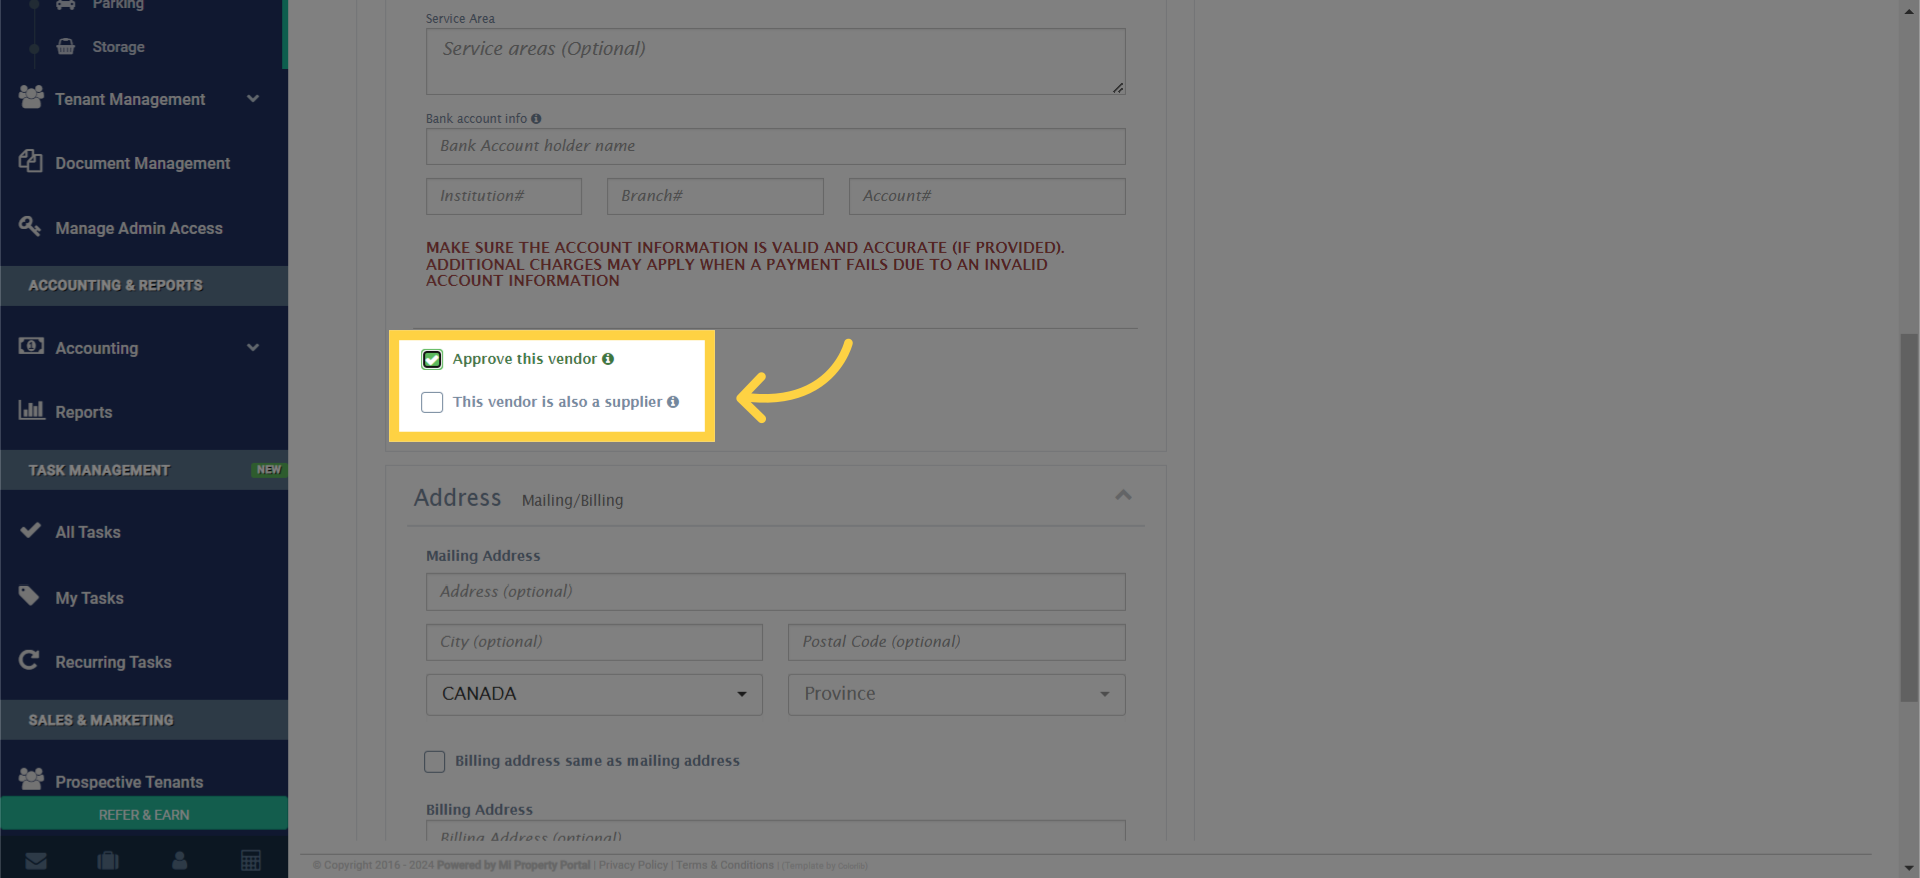Image resolution: width=1920 pixels, height=878 pixels.
Task: Open the calculator icon in sidebar footer
Action: tap(251, 860)
